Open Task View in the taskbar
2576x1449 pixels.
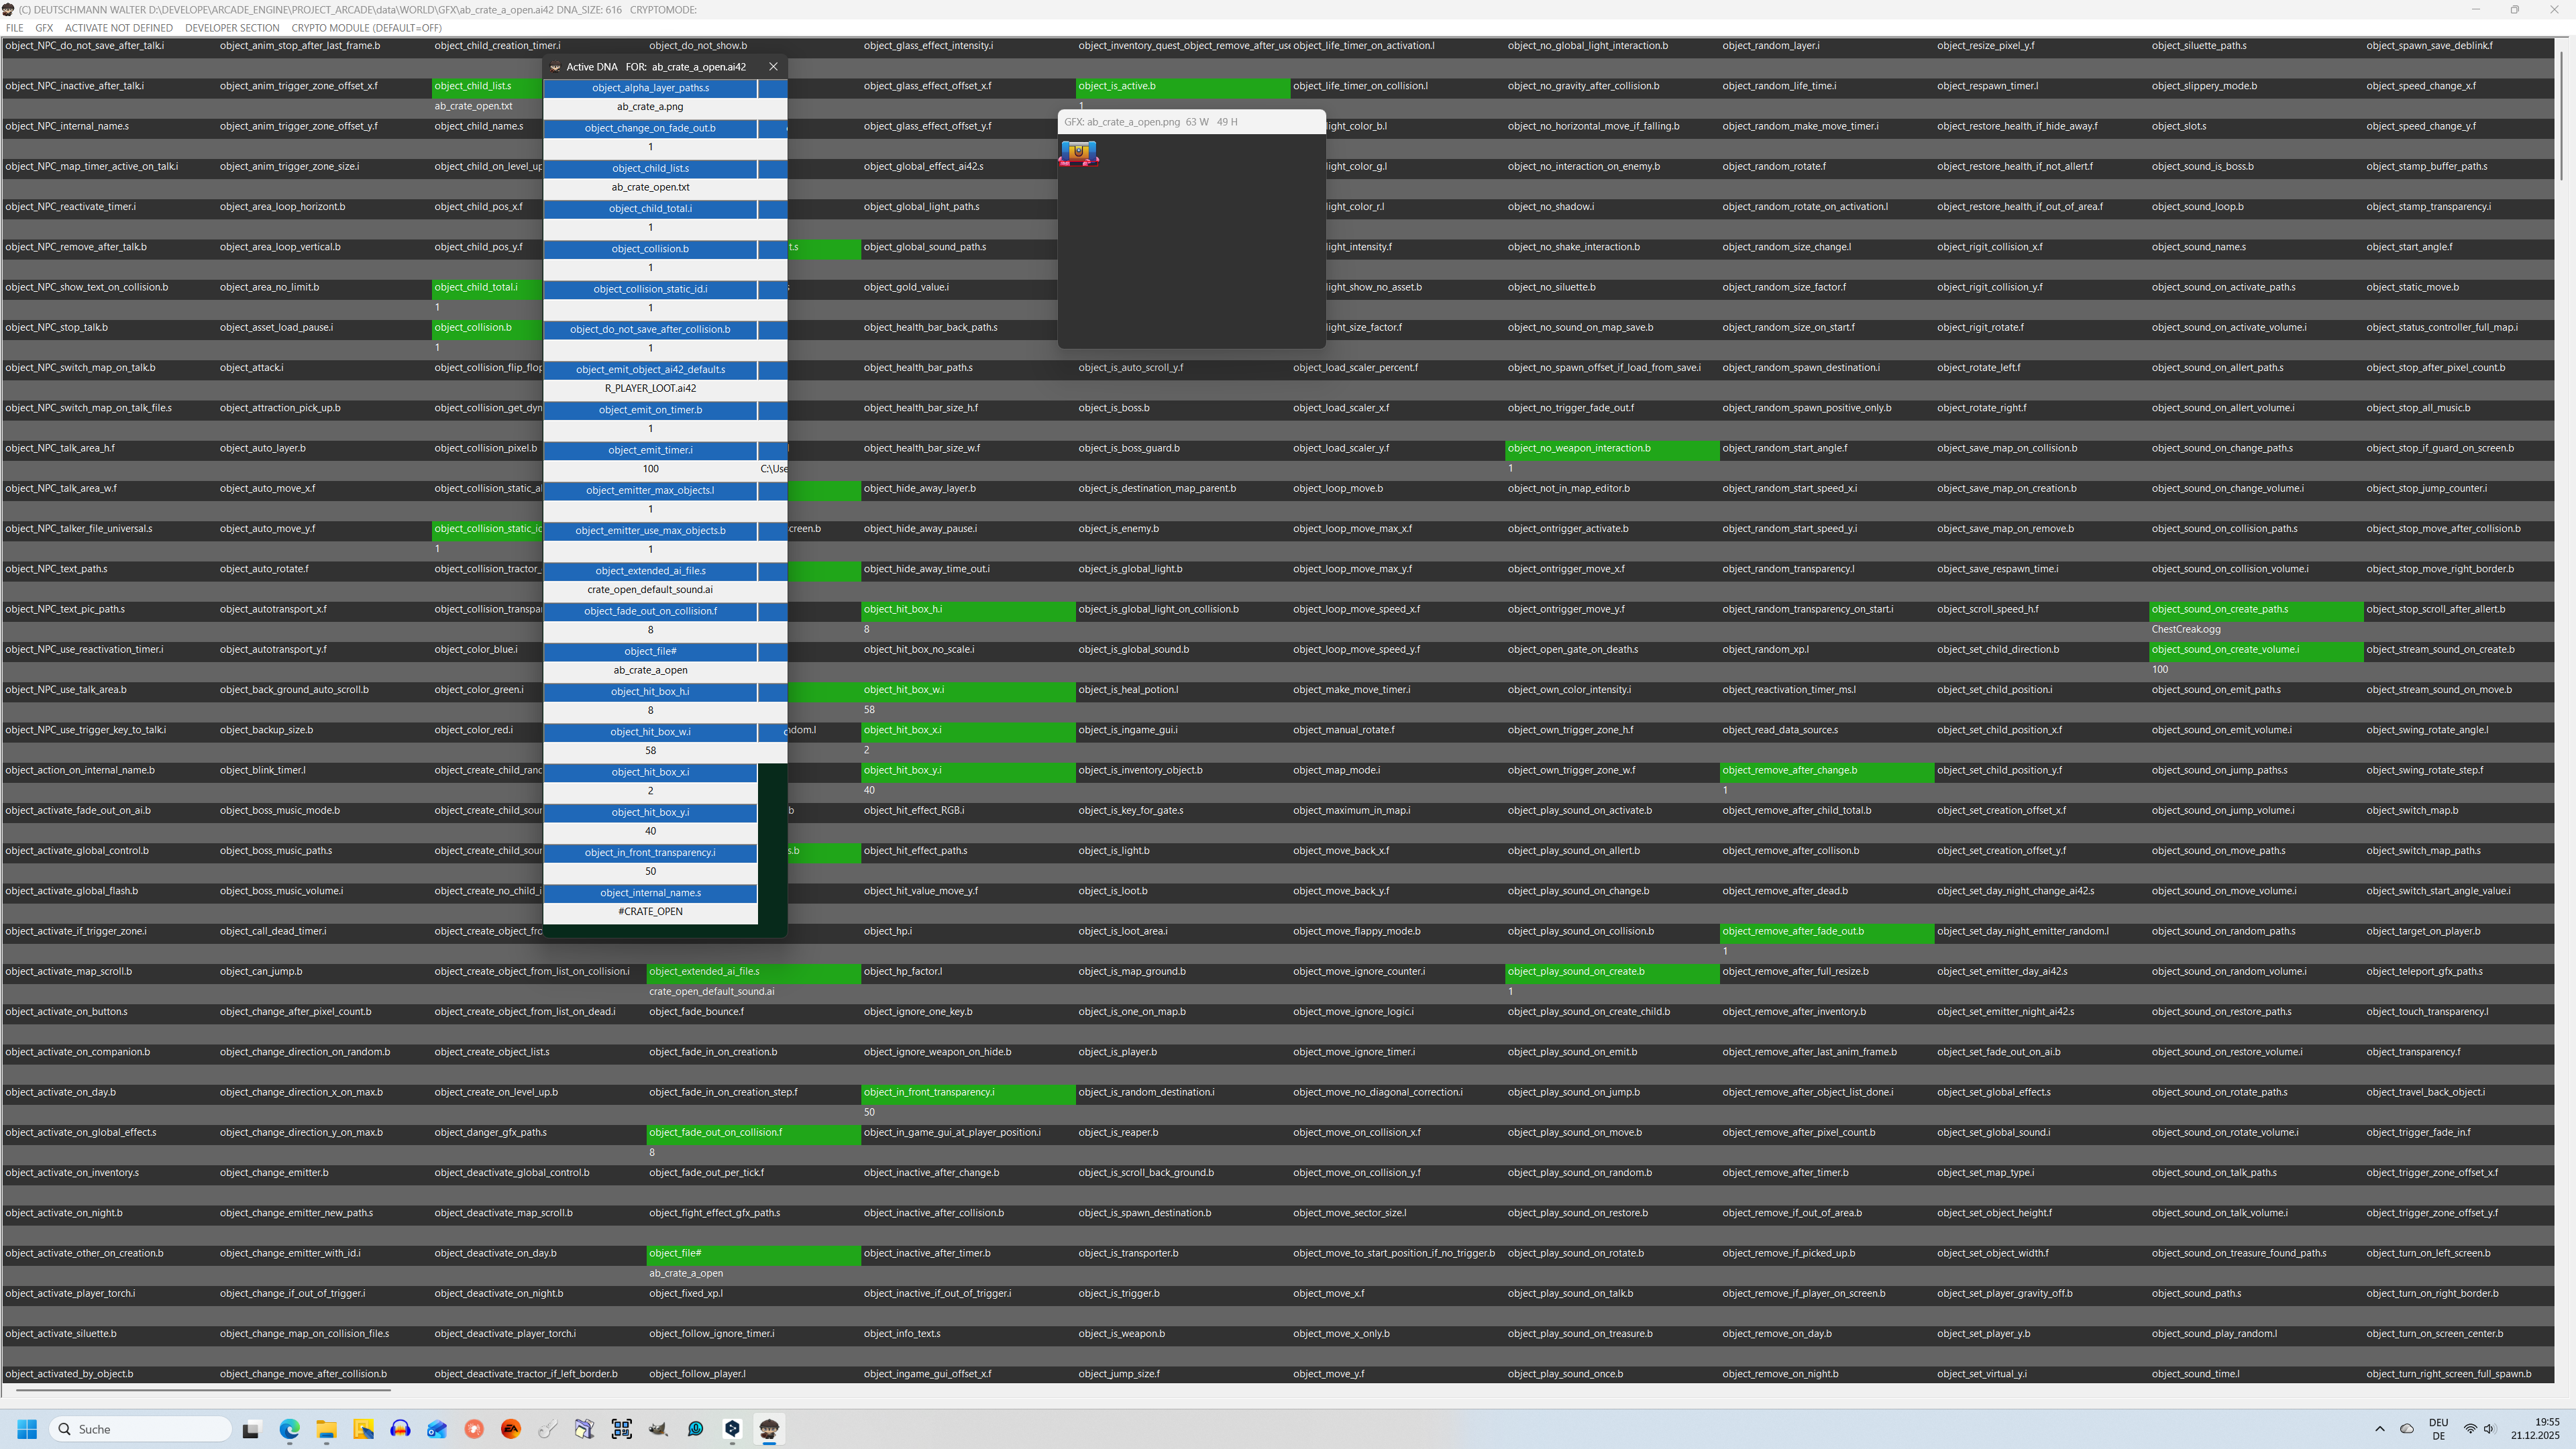click(x=251, y=1429)
